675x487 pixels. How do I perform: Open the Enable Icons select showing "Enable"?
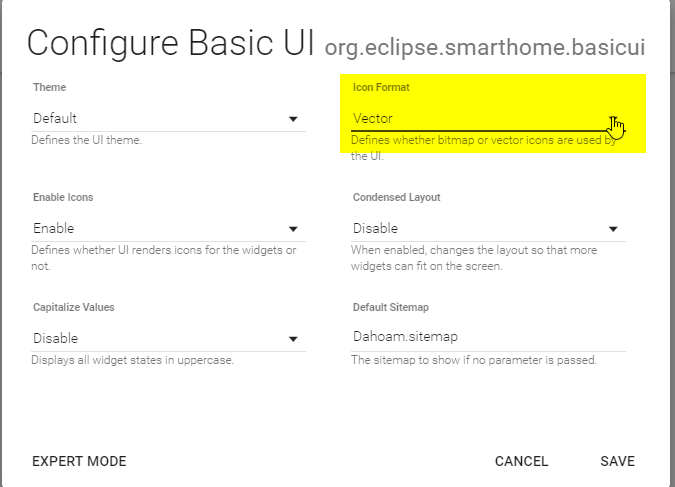point(160,229)
